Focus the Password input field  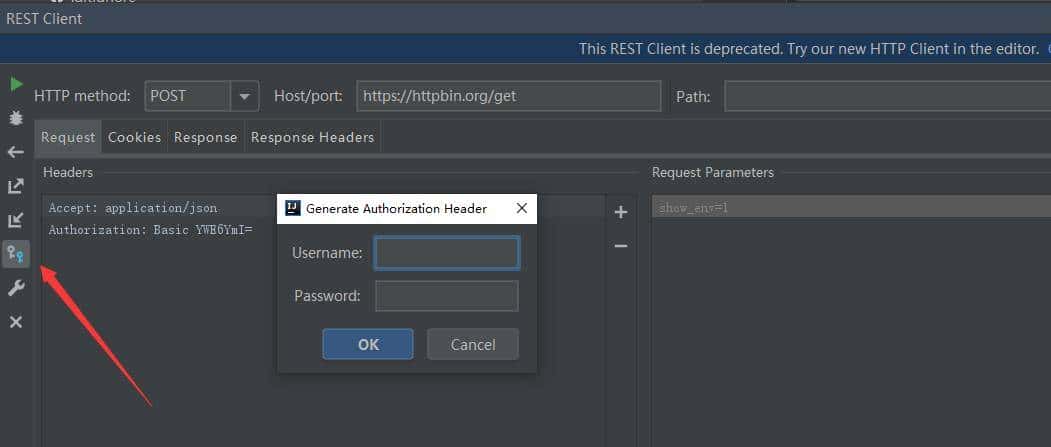point(447,296)
